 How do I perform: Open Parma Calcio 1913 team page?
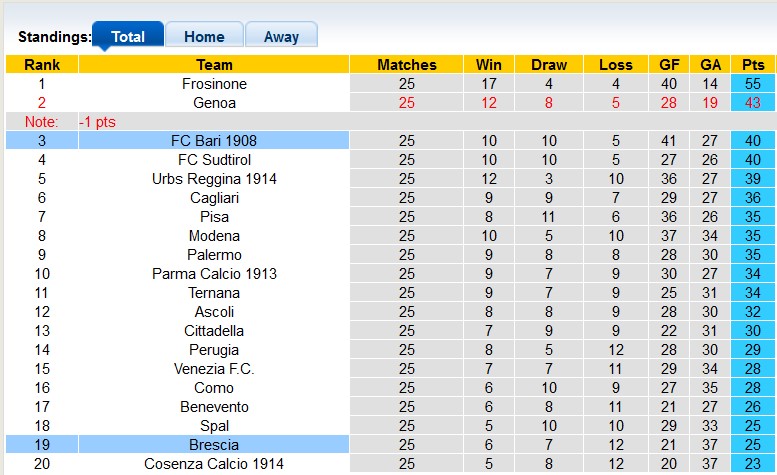[x=214, y=274]
